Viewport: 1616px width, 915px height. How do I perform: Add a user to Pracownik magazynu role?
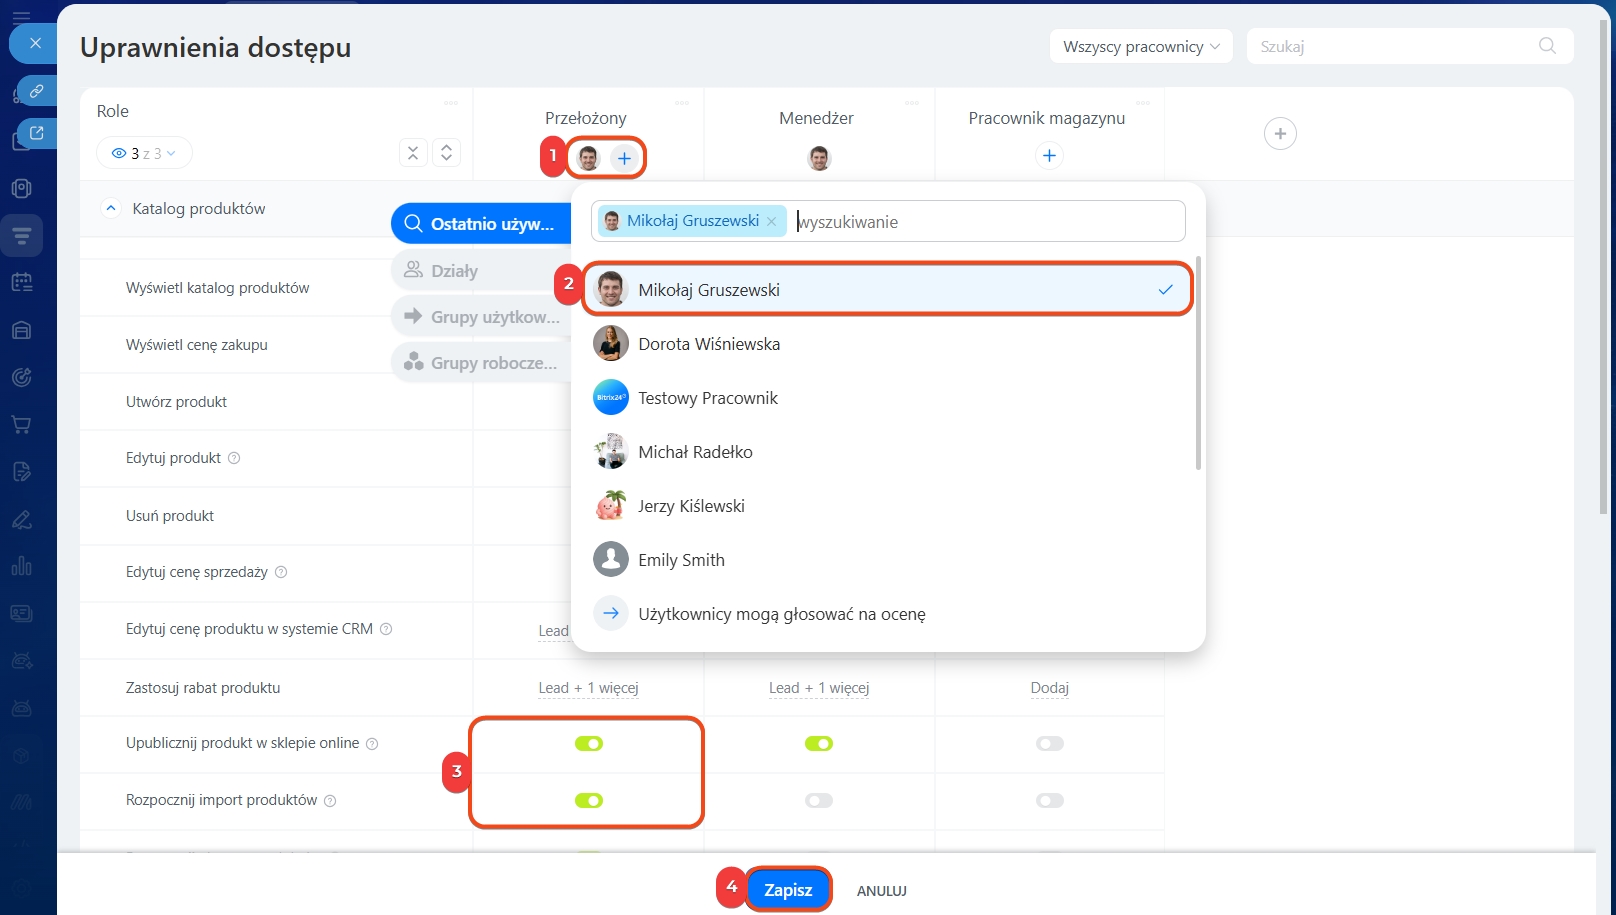(x=1048, y=156)
